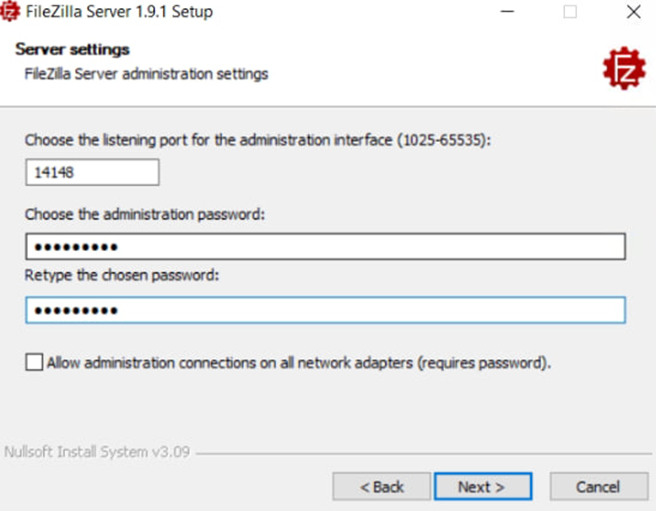Click into the administration password field
Screen dimensions: 656x511
(x=325, y=247)
